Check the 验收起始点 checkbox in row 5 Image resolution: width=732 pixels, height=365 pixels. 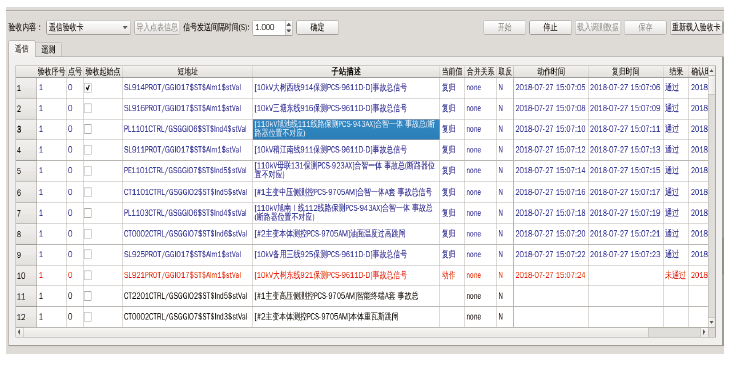pos(88,171)
